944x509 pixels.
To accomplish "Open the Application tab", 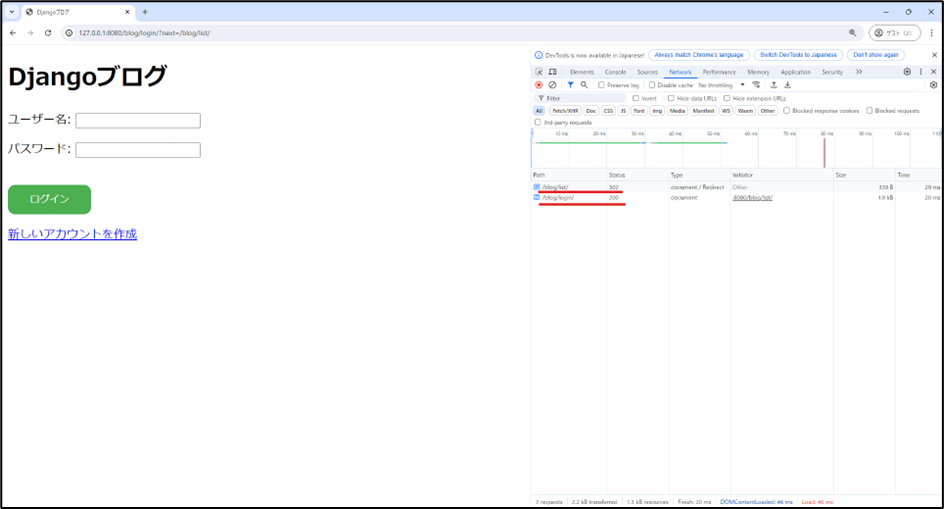I will pos(795,72).
